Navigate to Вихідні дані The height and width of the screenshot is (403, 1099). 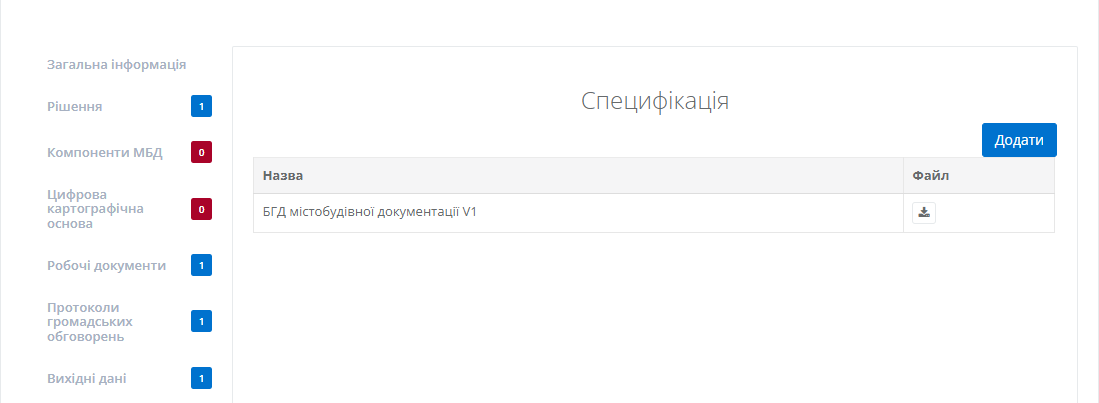pos(86,379)
